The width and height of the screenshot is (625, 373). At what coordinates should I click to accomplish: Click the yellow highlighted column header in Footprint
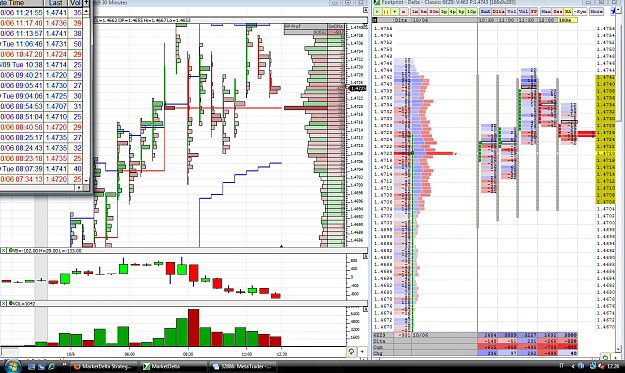click(567, 20)
